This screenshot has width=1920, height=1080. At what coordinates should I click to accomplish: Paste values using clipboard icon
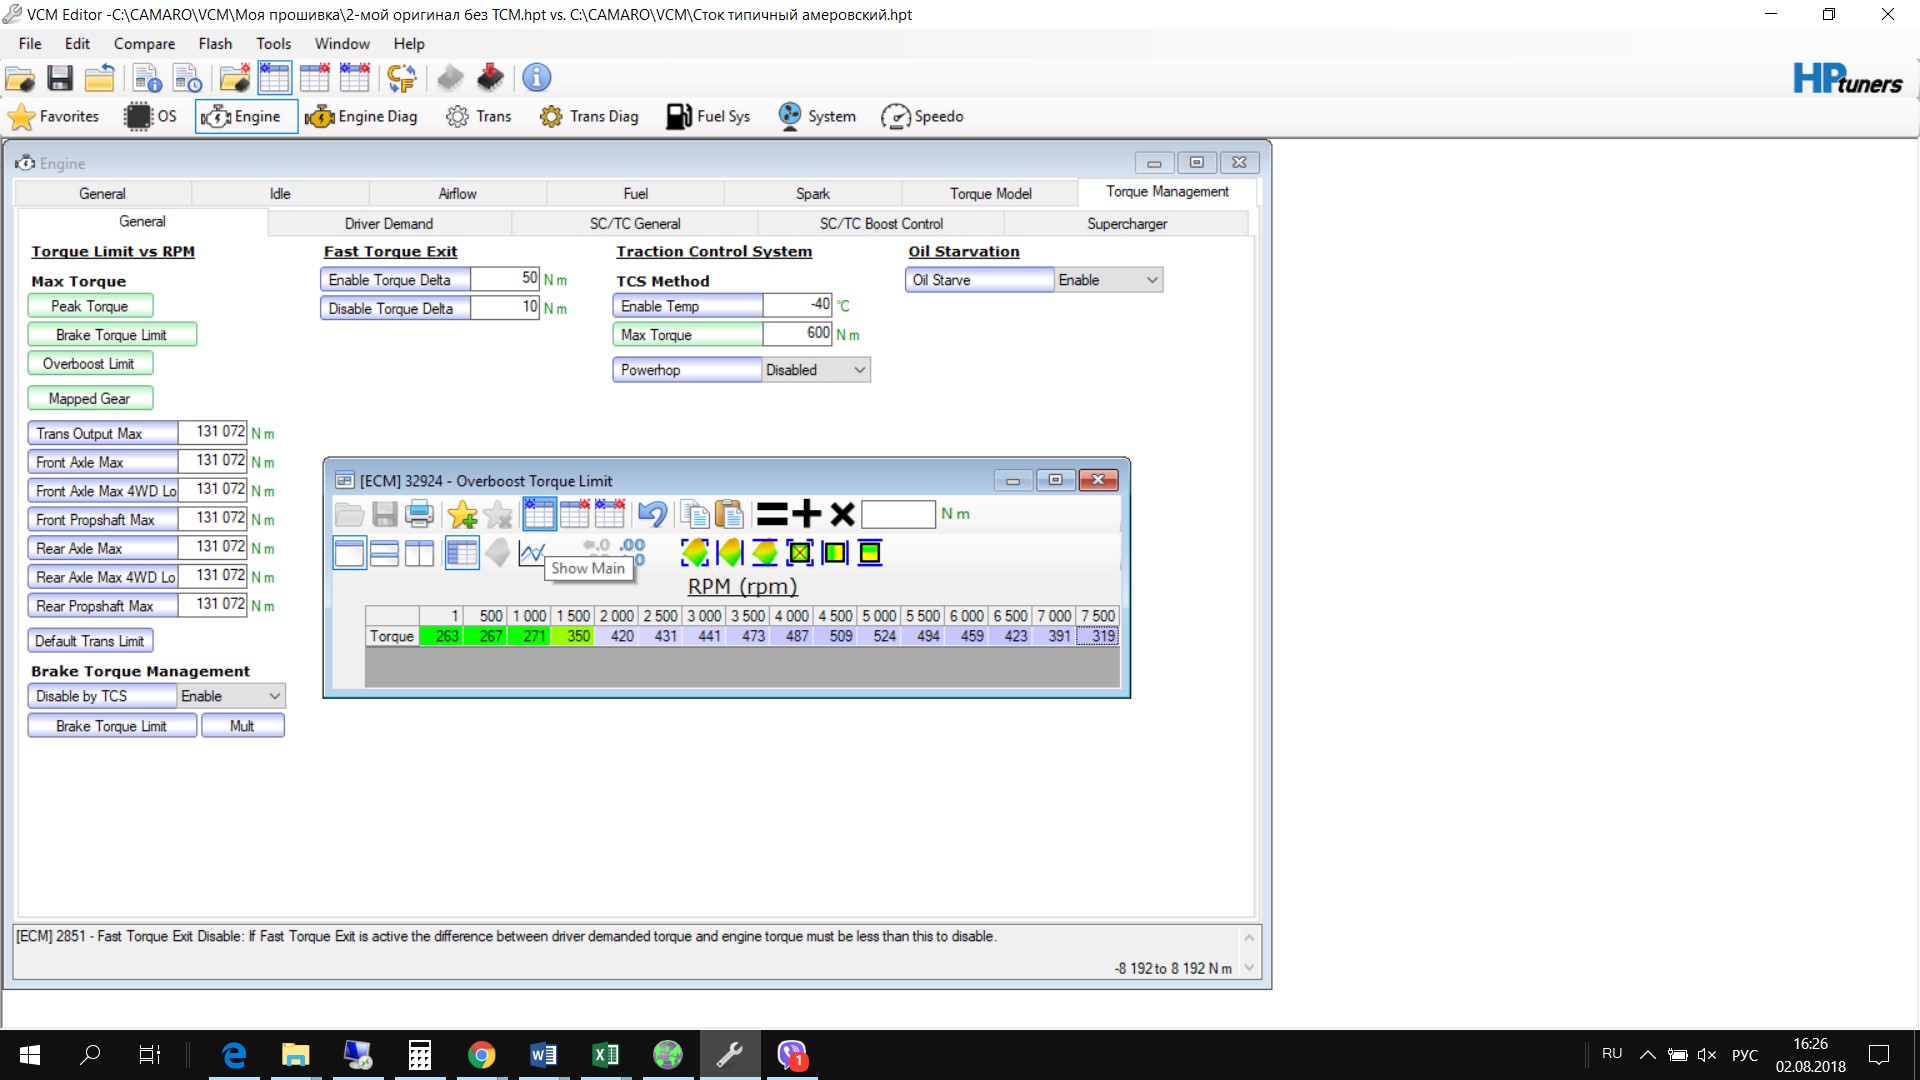pos(730,514)
